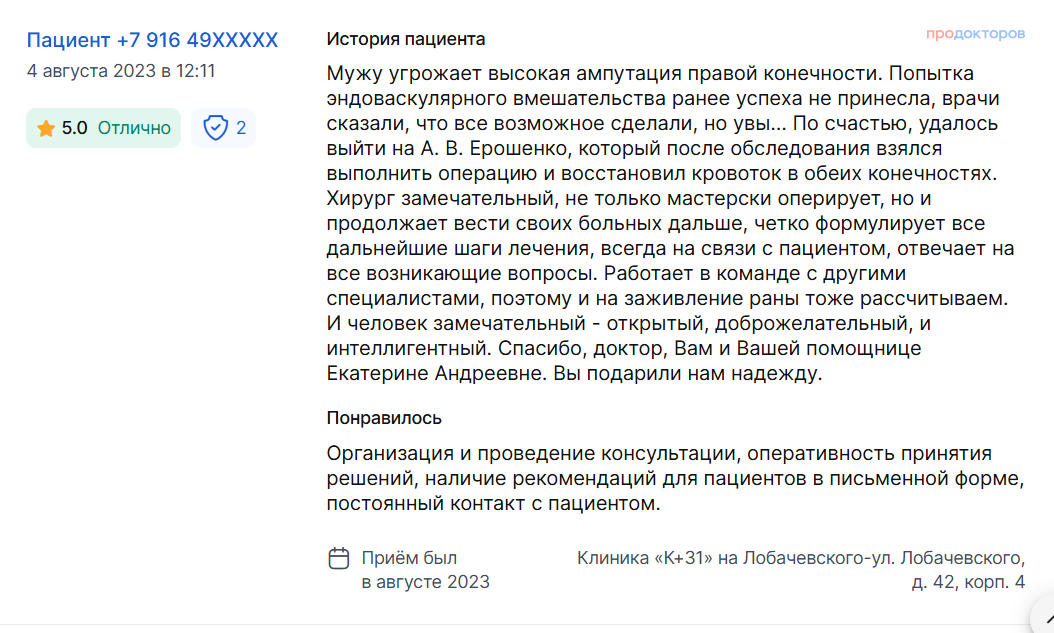The height and width of the screenshot is (633, 1054).
Task: Click the shield checkmark verification icon
Action: click(216, 128)
